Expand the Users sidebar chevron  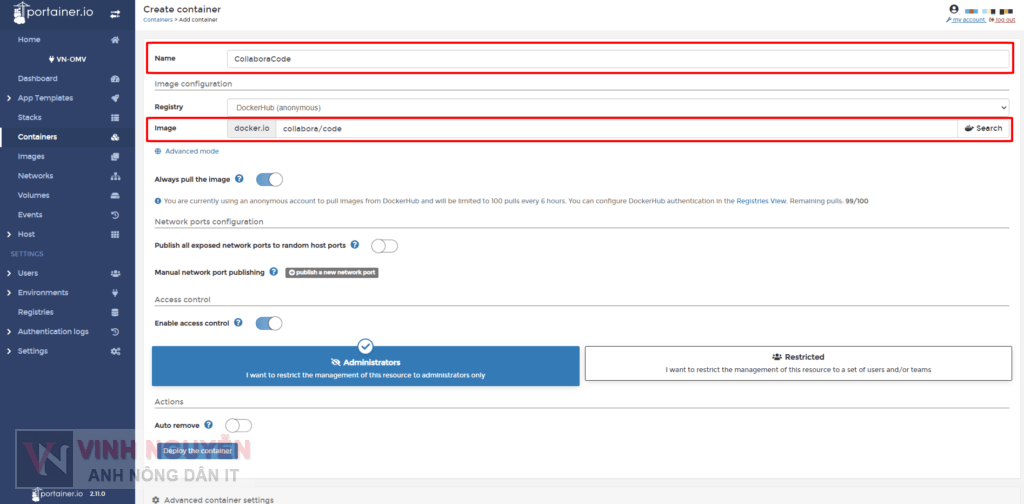coord(8,274)
